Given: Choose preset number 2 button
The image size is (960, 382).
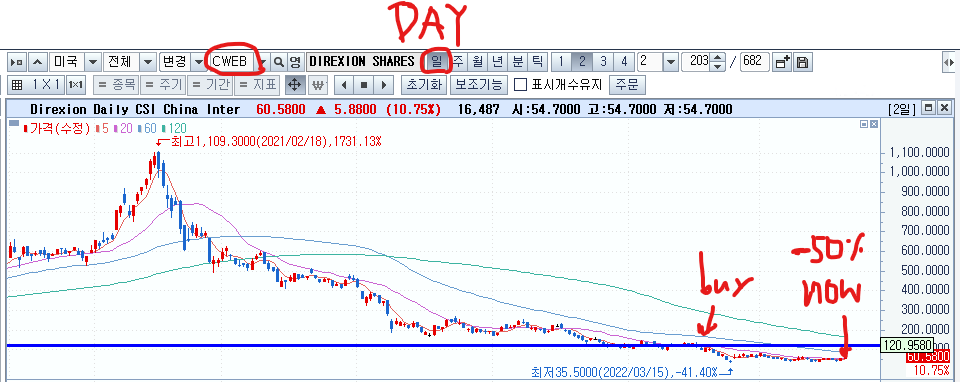Looking at the screenshot, I should (x=582, y=61).
